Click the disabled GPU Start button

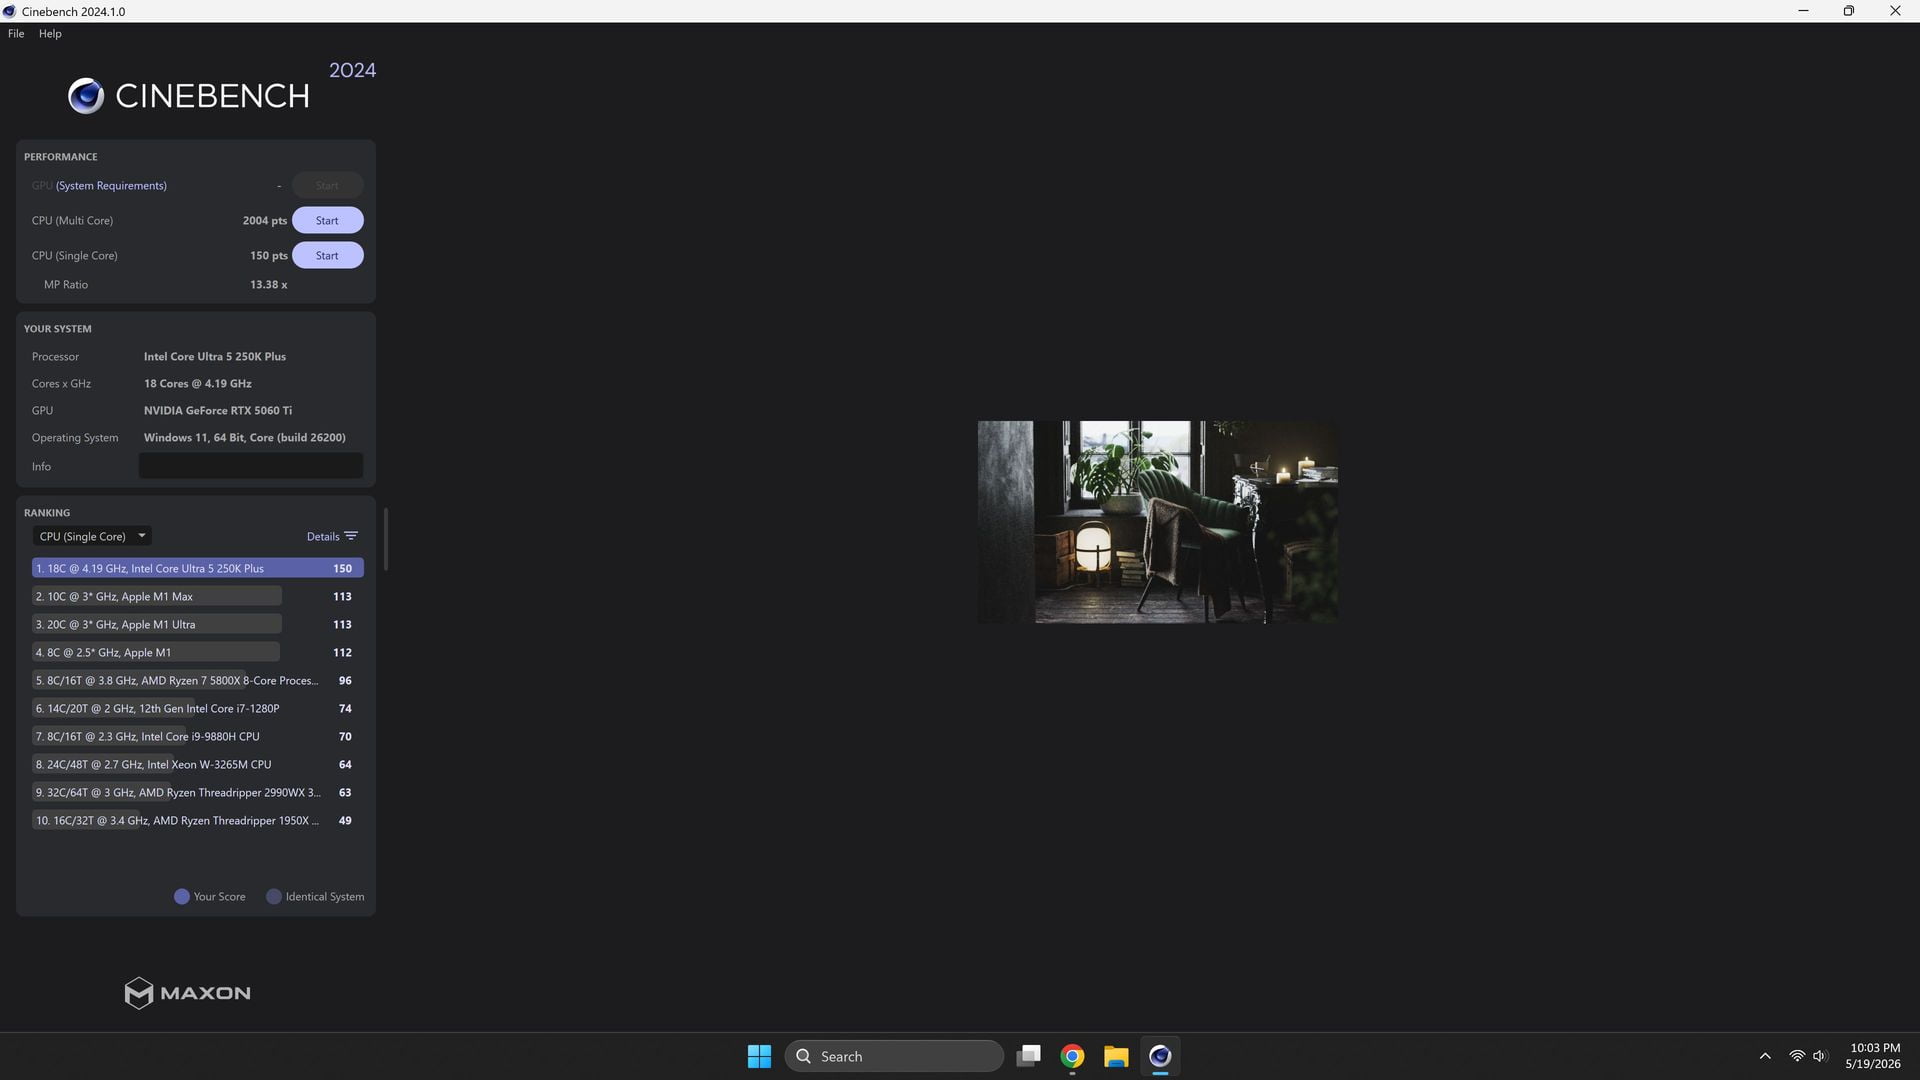point(327,185)
